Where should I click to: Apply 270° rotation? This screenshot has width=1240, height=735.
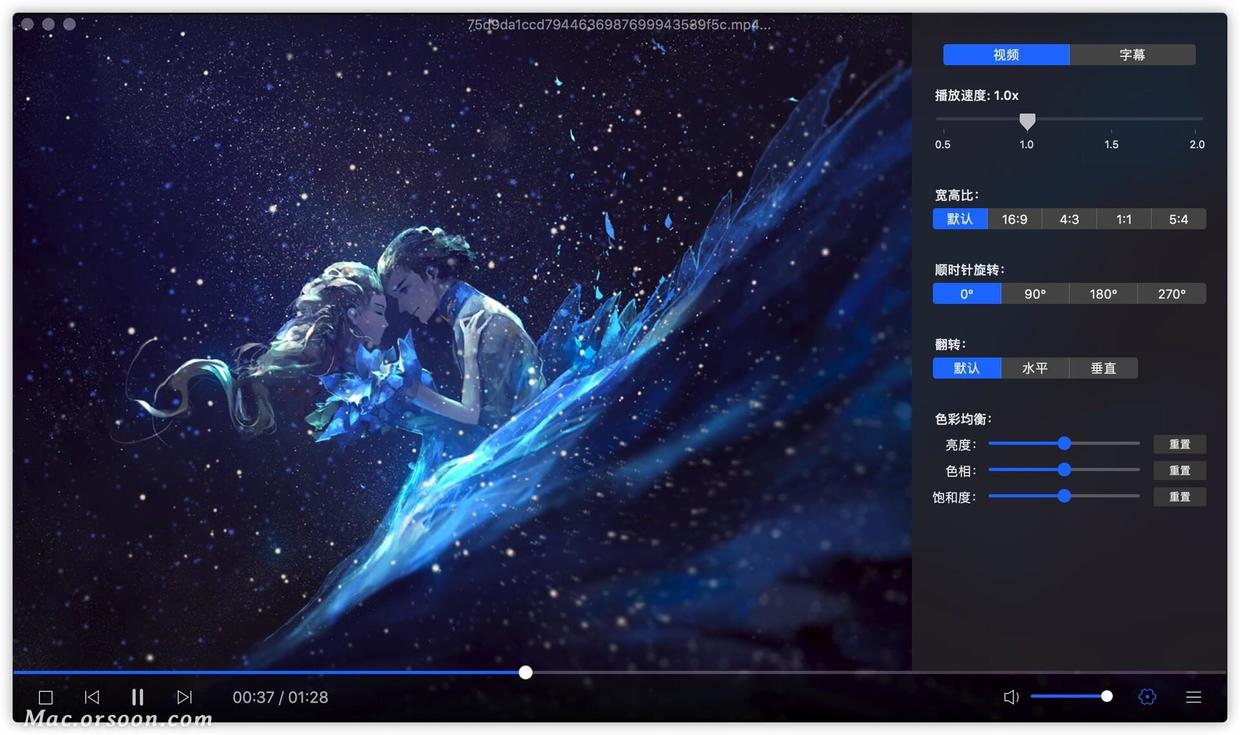[1171, 293]
